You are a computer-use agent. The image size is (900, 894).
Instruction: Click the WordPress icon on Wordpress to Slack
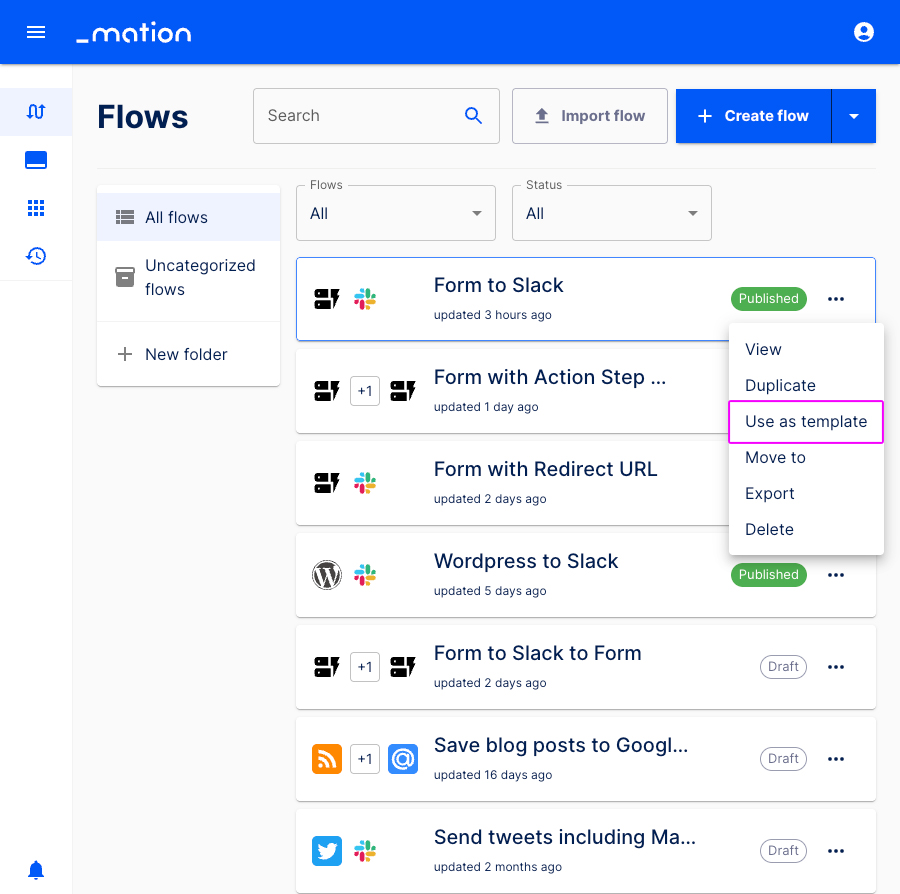click(327, 574)
